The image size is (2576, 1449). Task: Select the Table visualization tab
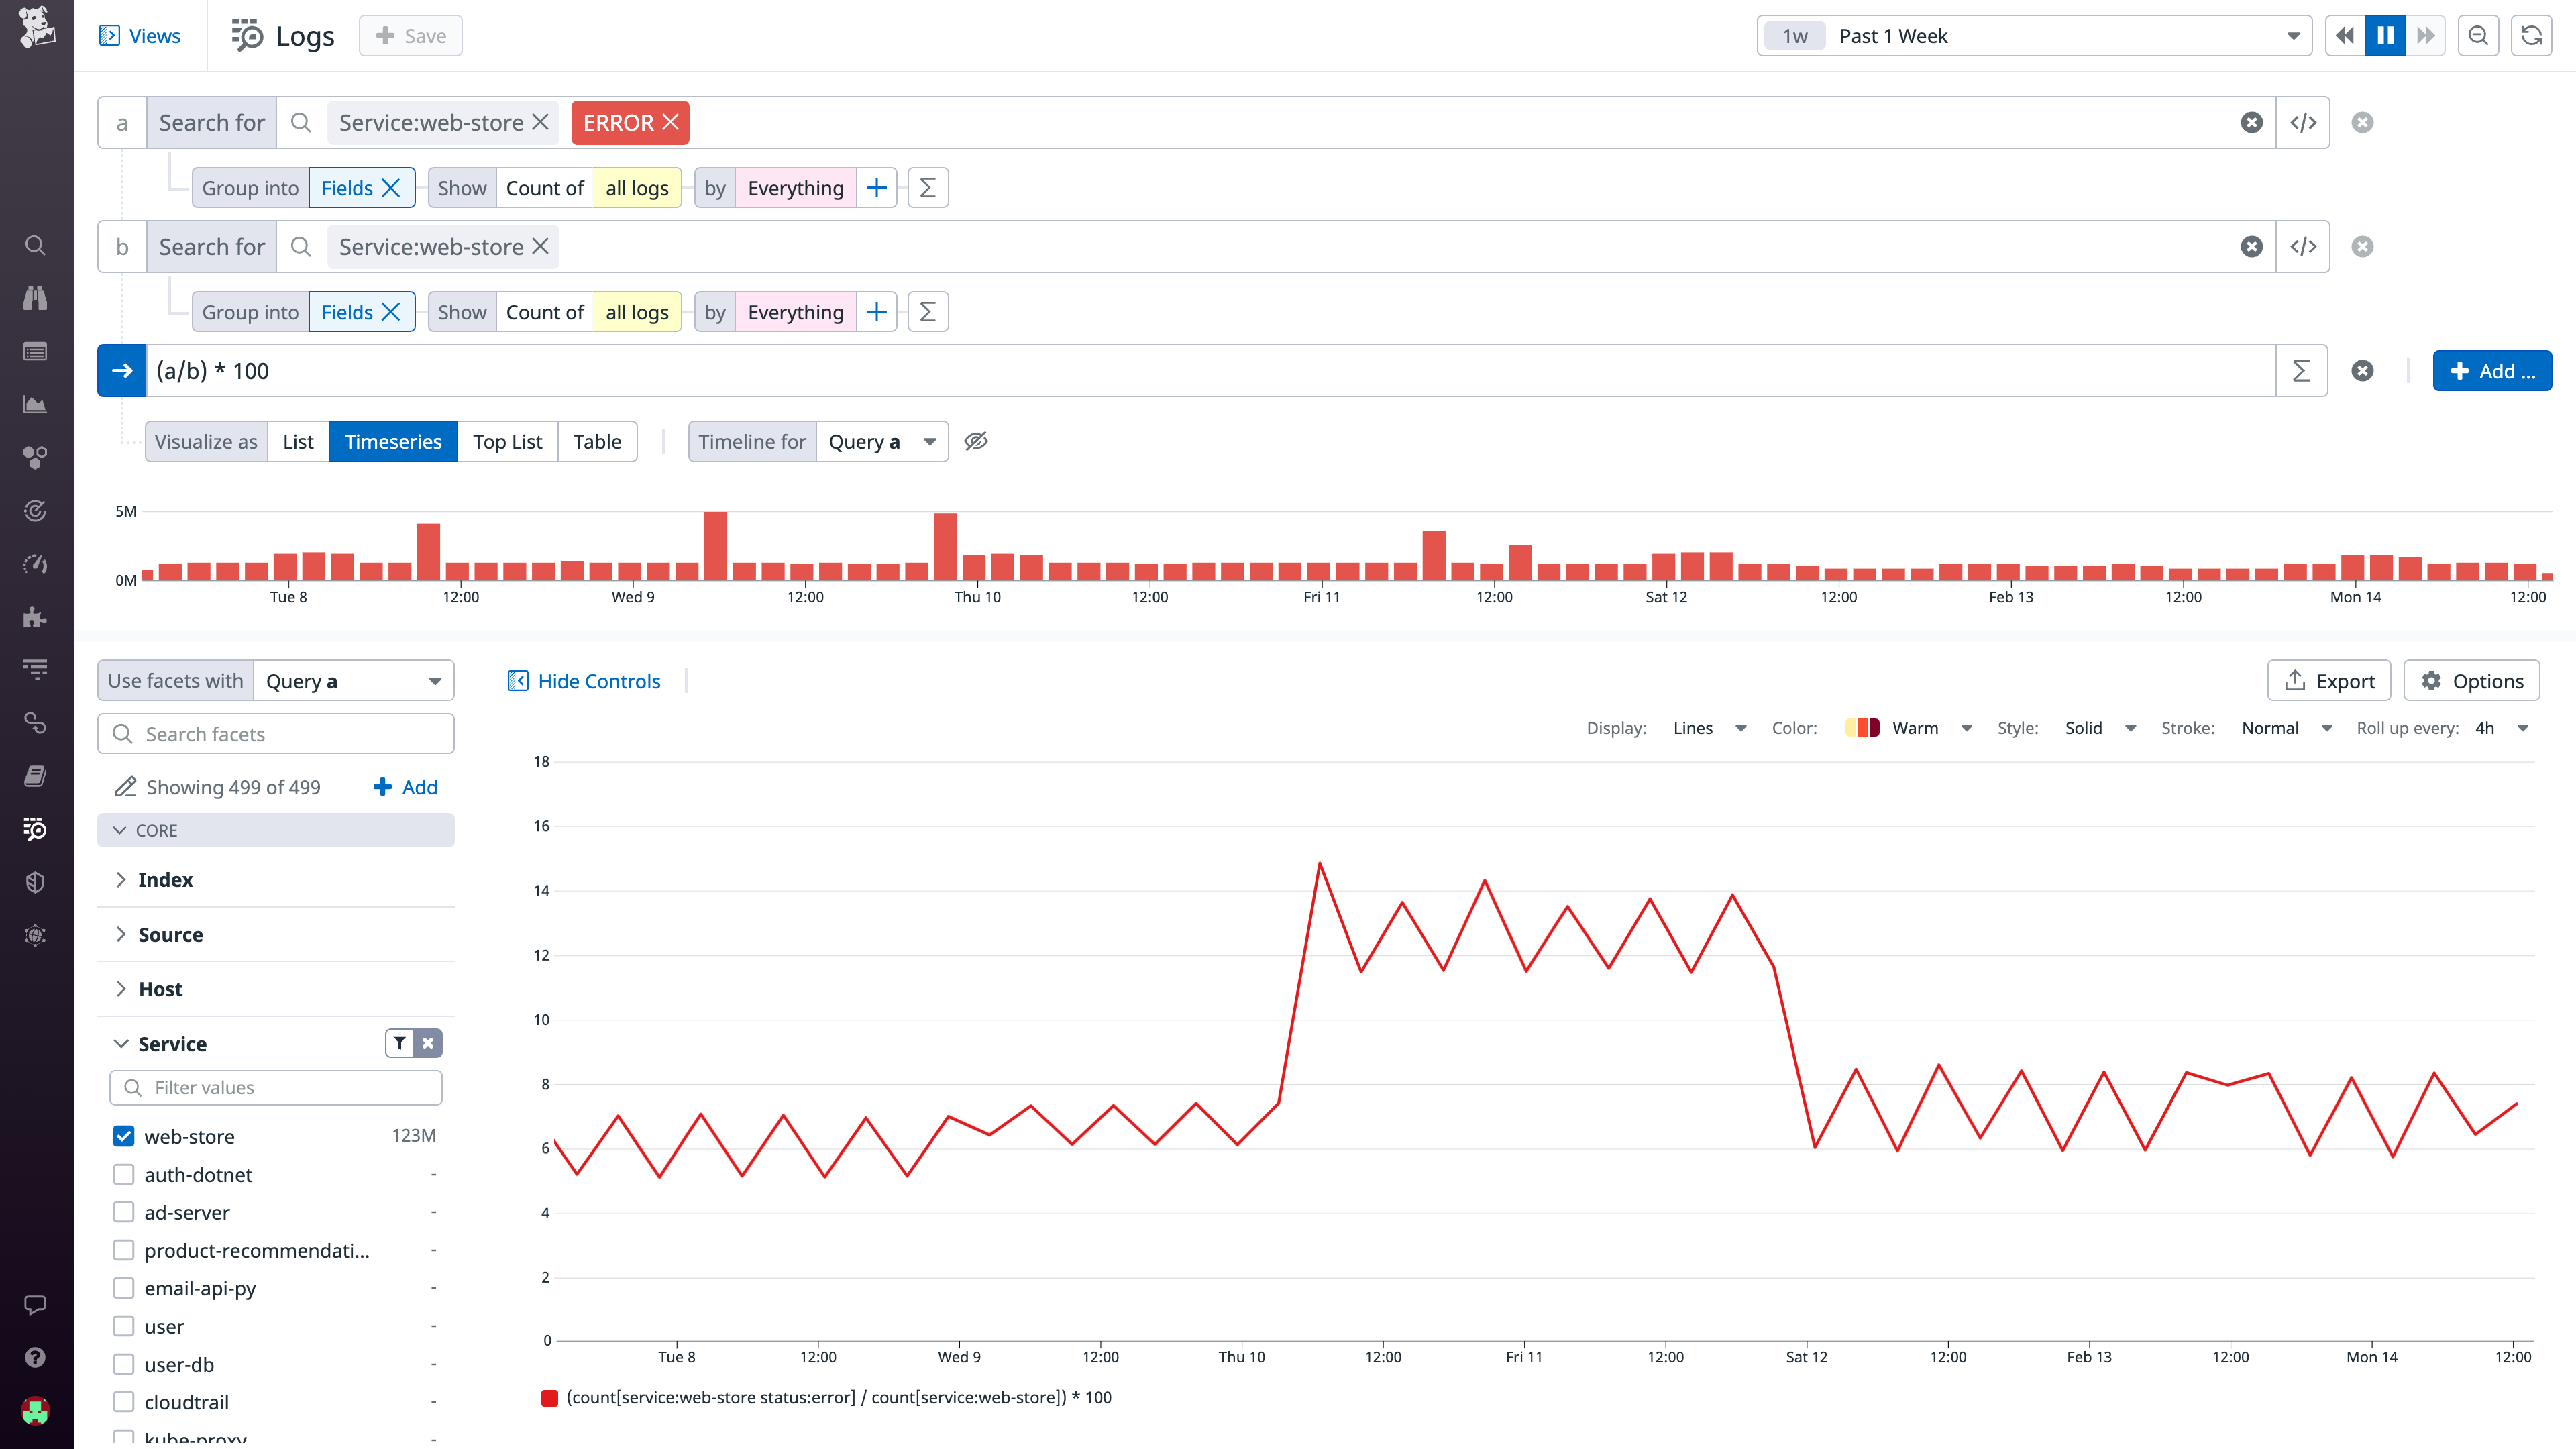(597, 441)
